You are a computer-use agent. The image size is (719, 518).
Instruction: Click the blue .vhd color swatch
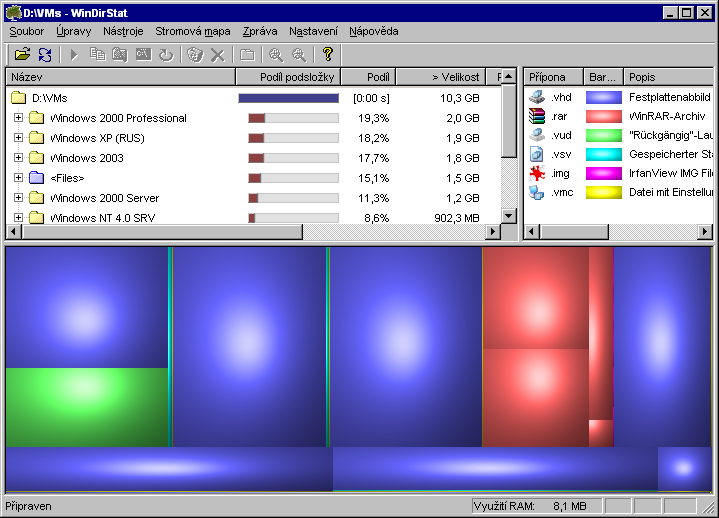pyautogui.click(x=603, y=97)
